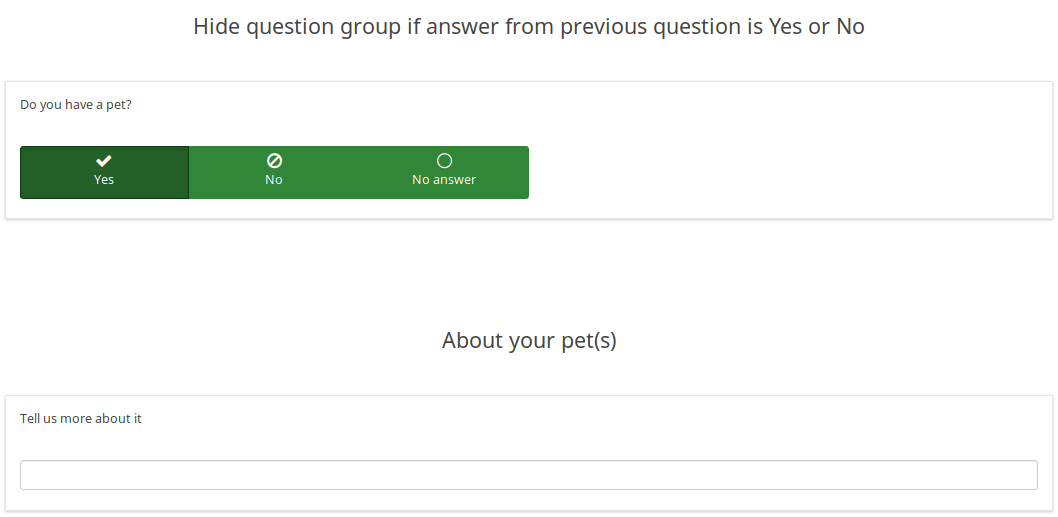Click the ban icon above No
Viewport: 1058px width, 517px height.
pos(274,160)
